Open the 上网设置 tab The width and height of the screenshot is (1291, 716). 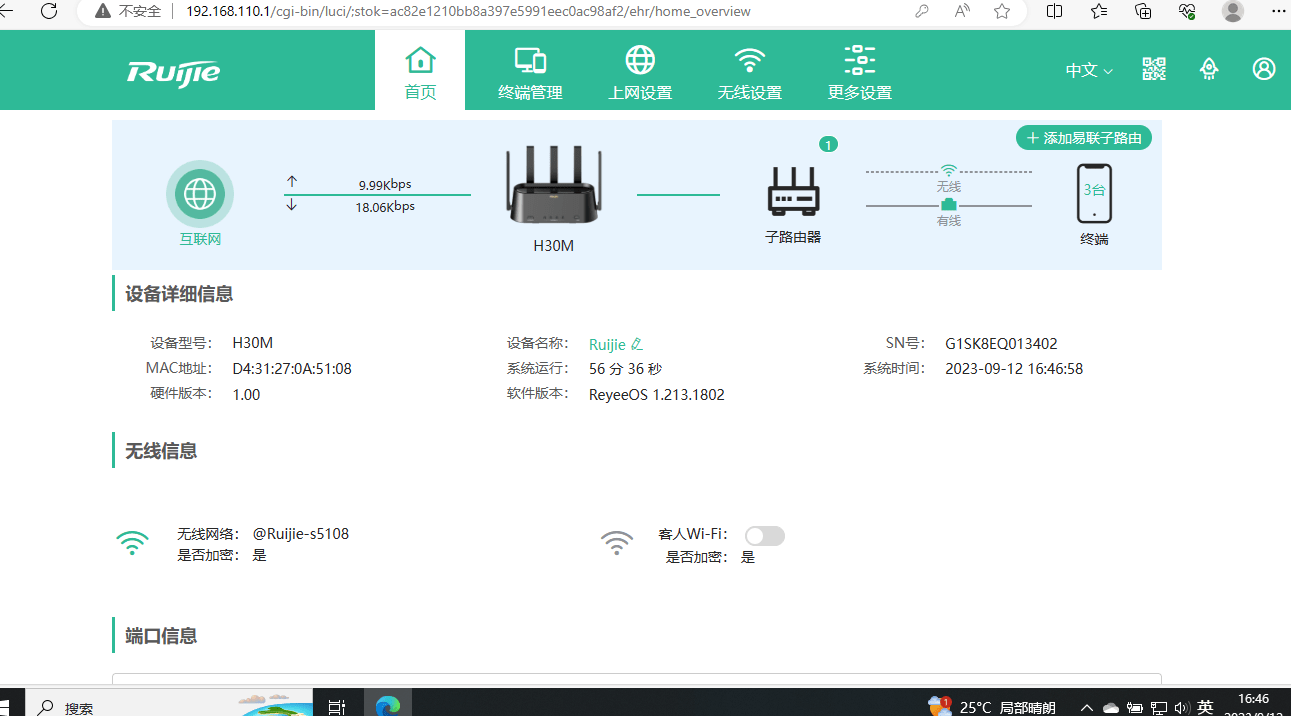coord(640,72)
